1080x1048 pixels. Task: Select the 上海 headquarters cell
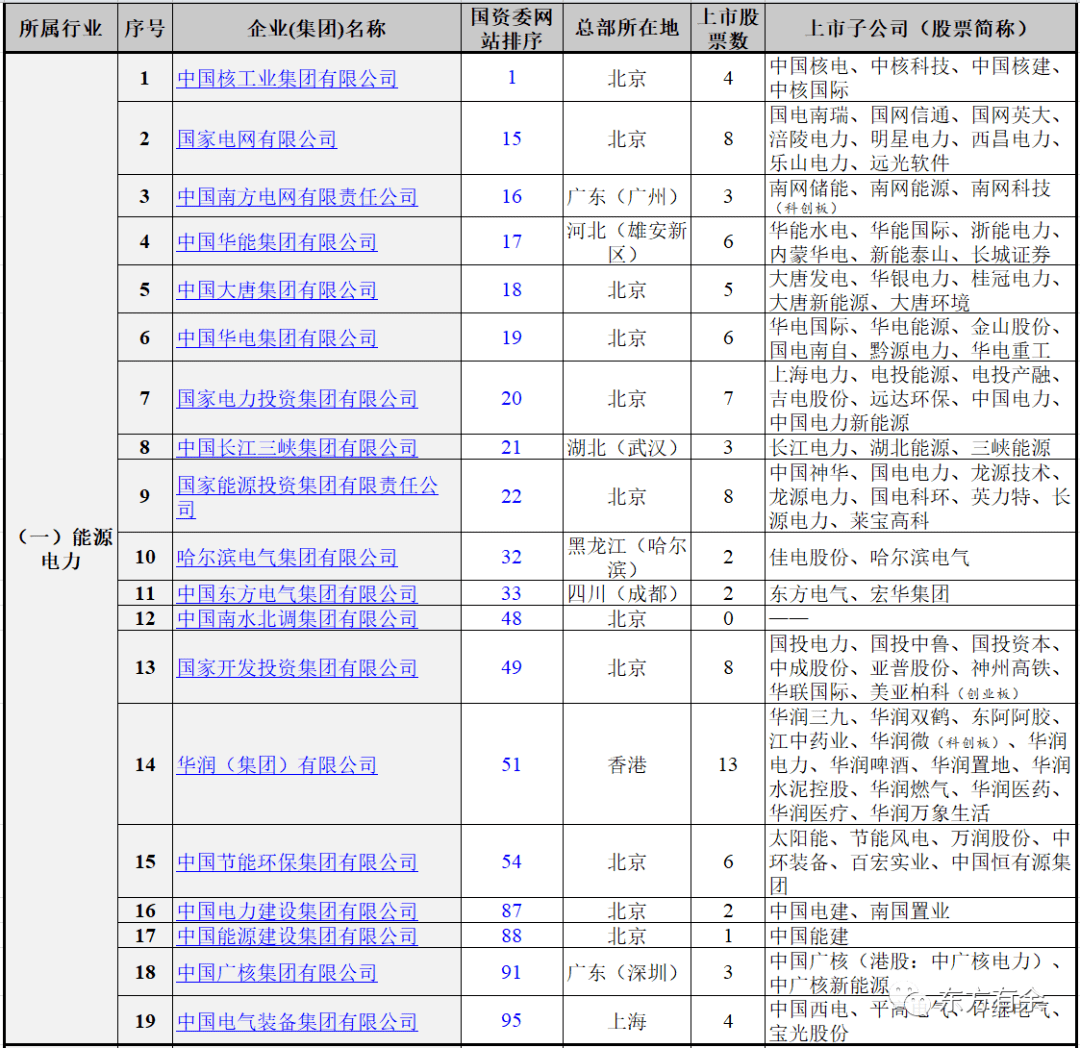click(627, 1020)
